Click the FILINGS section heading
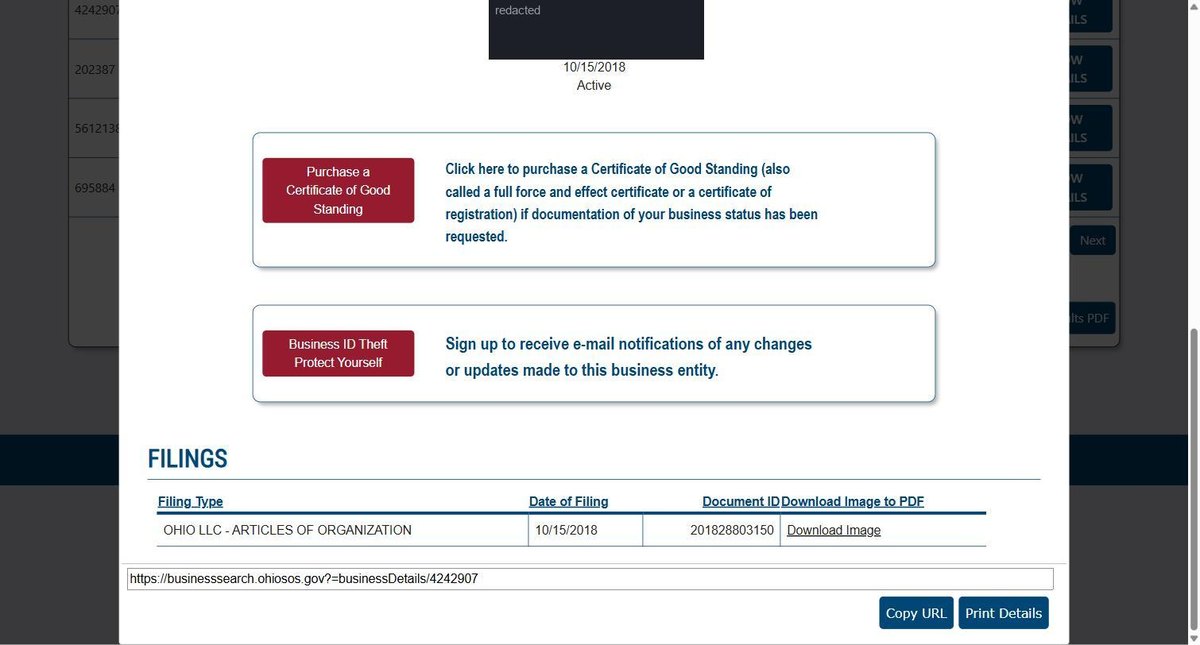This screenshot has width=1200, height=645. point(188,459)
